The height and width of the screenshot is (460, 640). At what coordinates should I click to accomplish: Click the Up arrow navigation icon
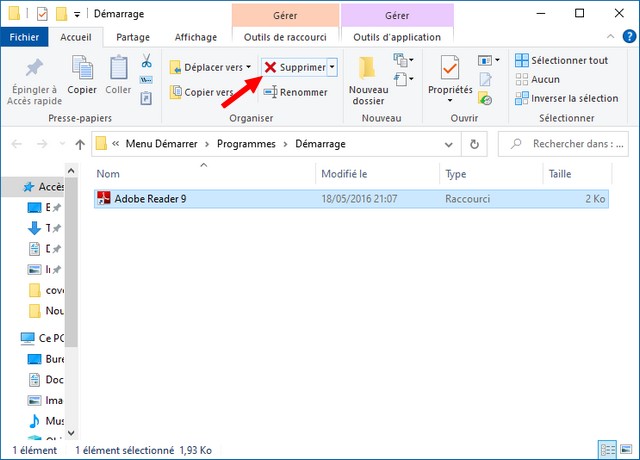coord(80,144)
